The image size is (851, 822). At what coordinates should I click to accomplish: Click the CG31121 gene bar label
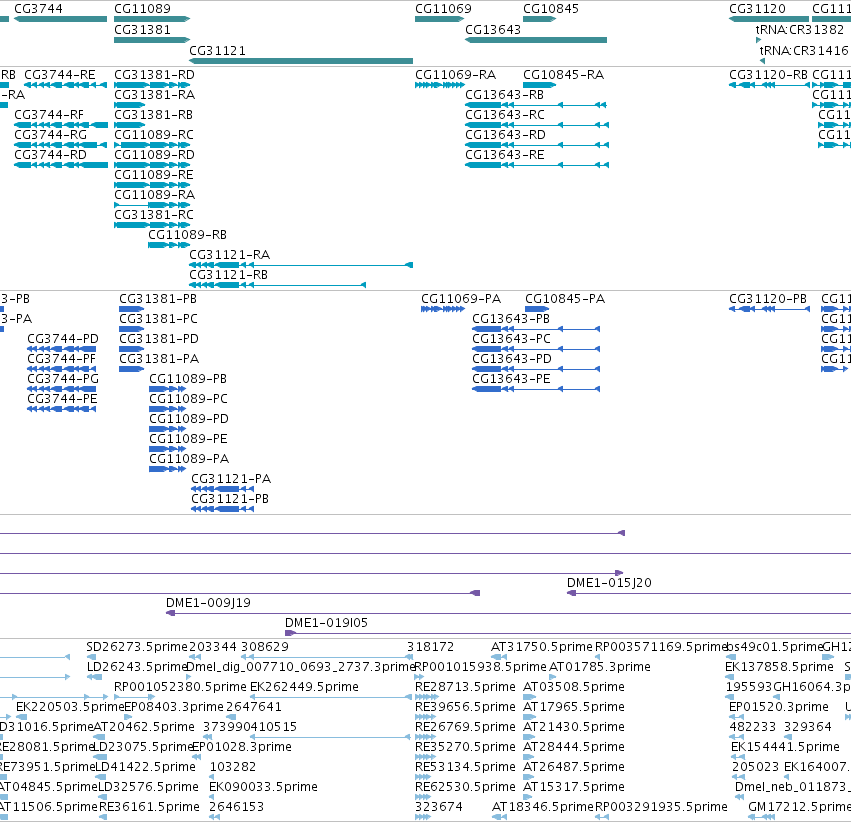coord(217,50)
